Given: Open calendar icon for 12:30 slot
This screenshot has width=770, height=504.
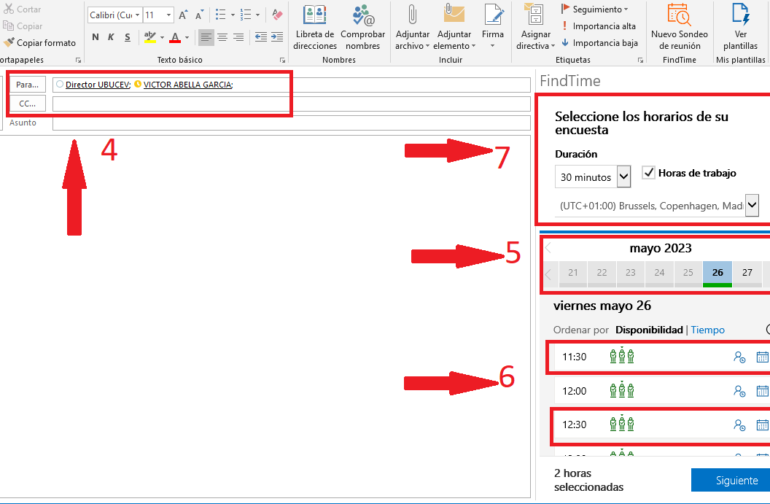Looking at the screenshot, I should pyautogui.click(x=762, y=425).
